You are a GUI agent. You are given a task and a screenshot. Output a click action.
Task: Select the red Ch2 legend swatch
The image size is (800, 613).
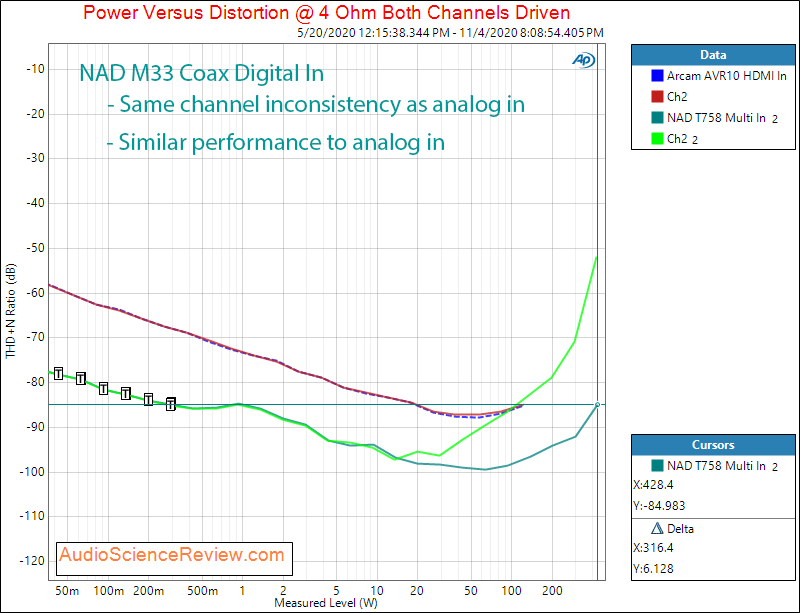657,97
